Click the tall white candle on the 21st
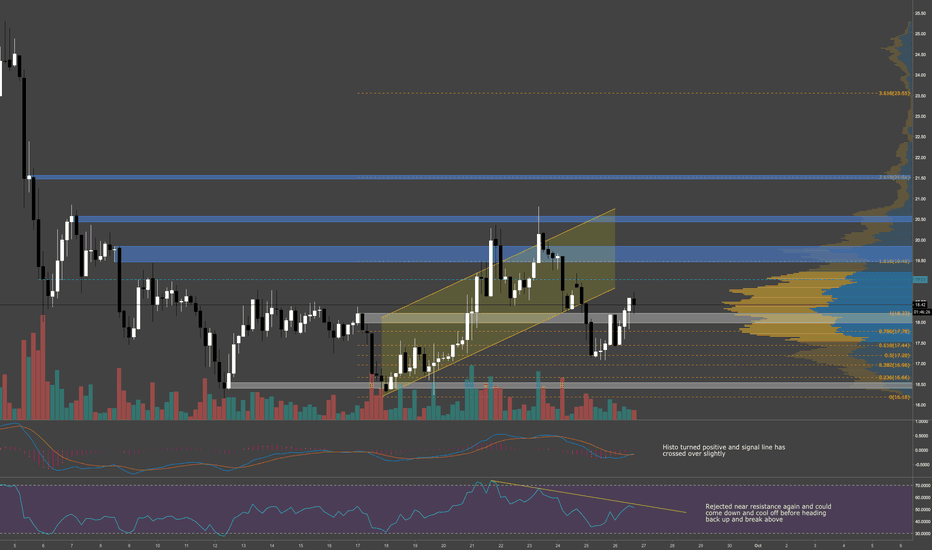Image resolution: width=932 pixels, height=550 pixels. 491,268
